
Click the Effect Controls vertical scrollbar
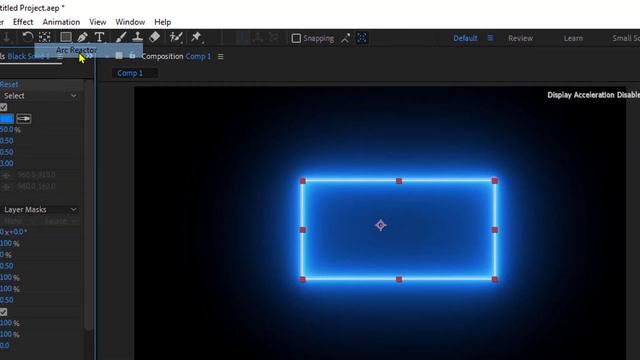point(88,204)
